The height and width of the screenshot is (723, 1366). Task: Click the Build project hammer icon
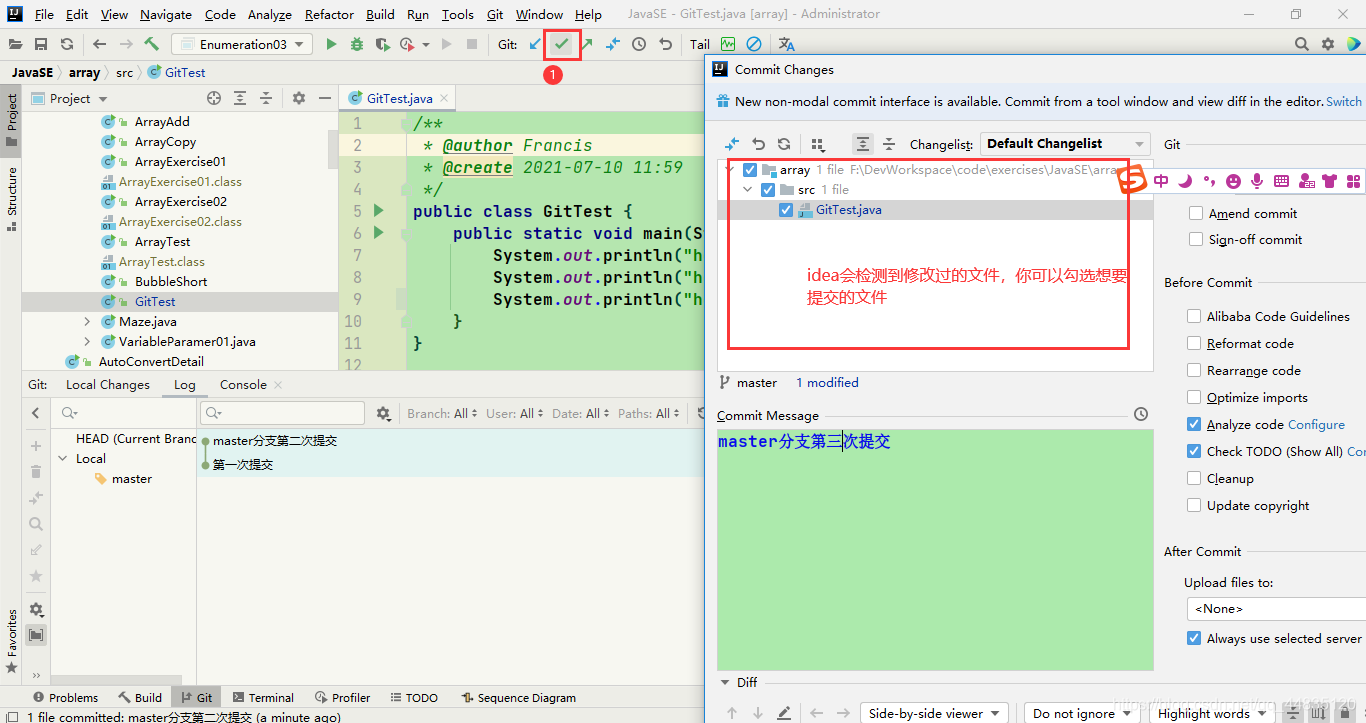click(152, 44)
